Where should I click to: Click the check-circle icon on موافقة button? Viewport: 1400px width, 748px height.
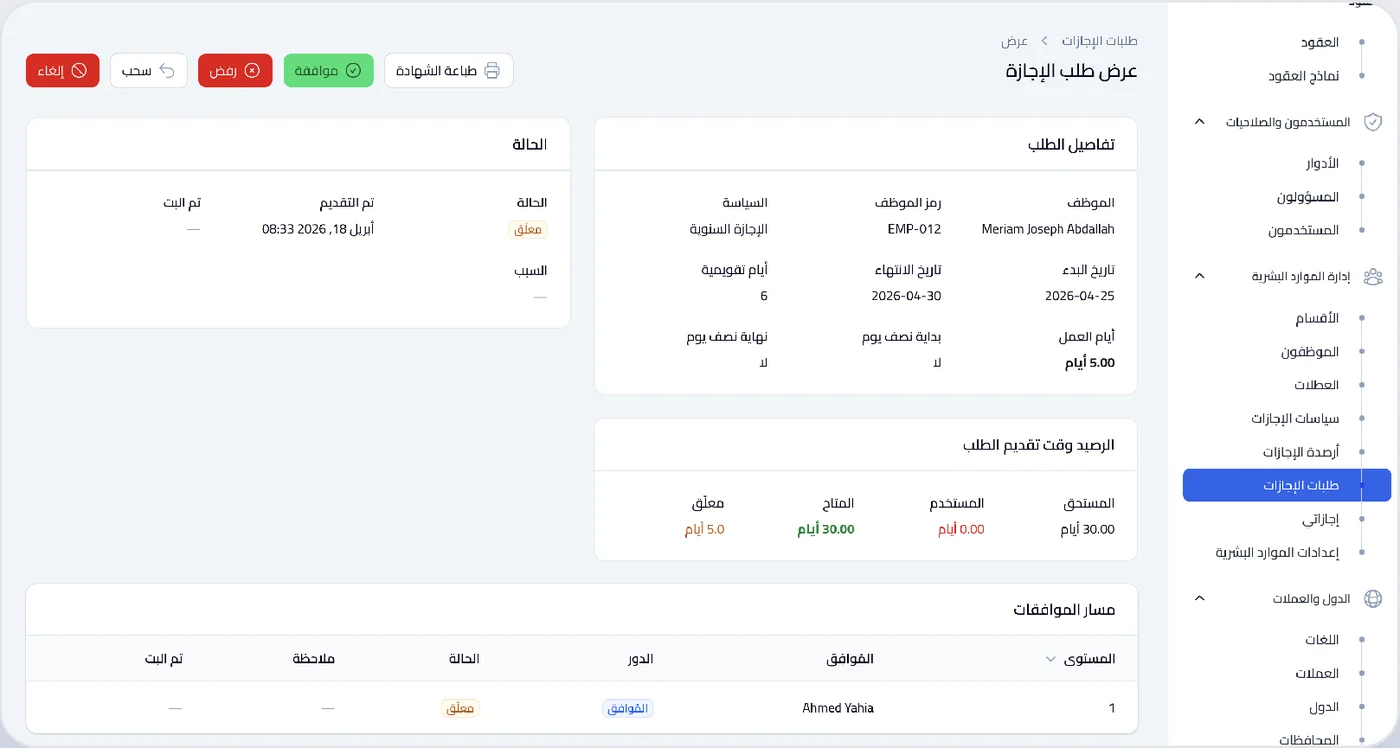click(x=353, y=71)
